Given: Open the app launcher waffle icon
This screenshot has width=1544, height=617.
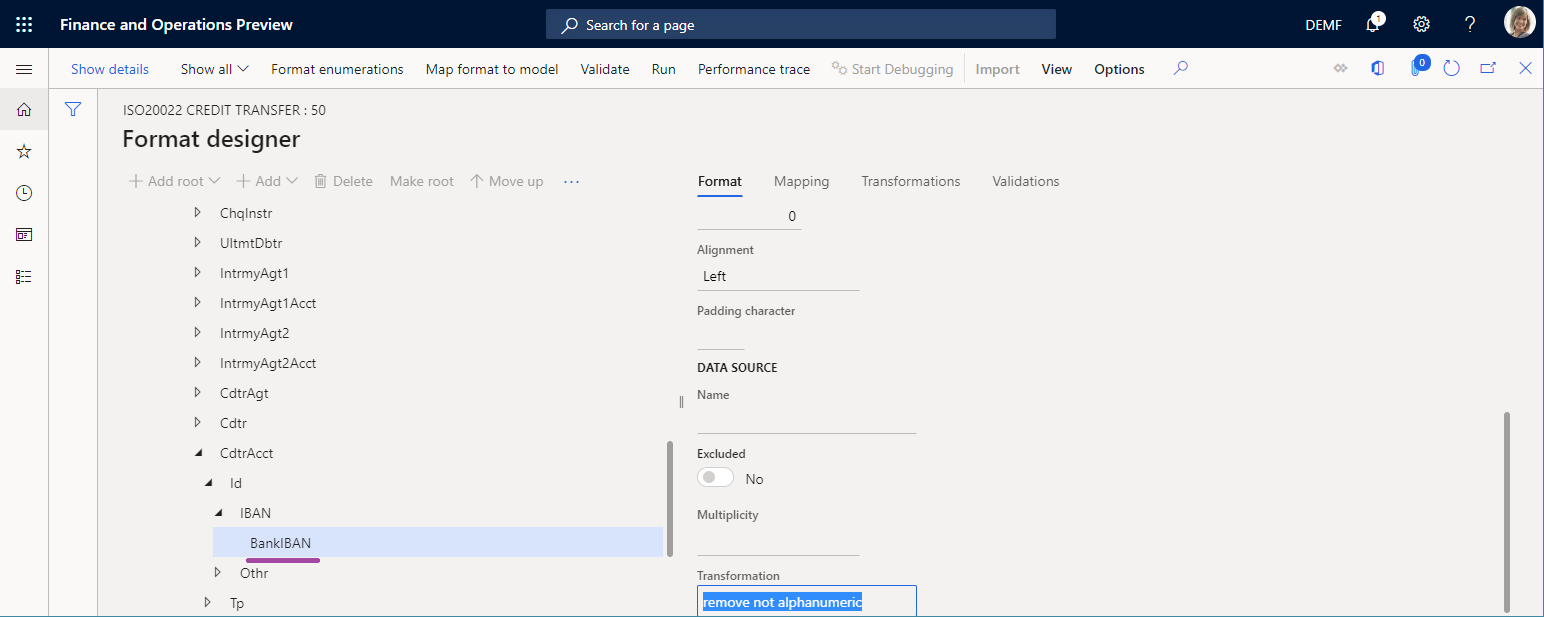Looking at the screenshot, I should (x=24, y=24).
